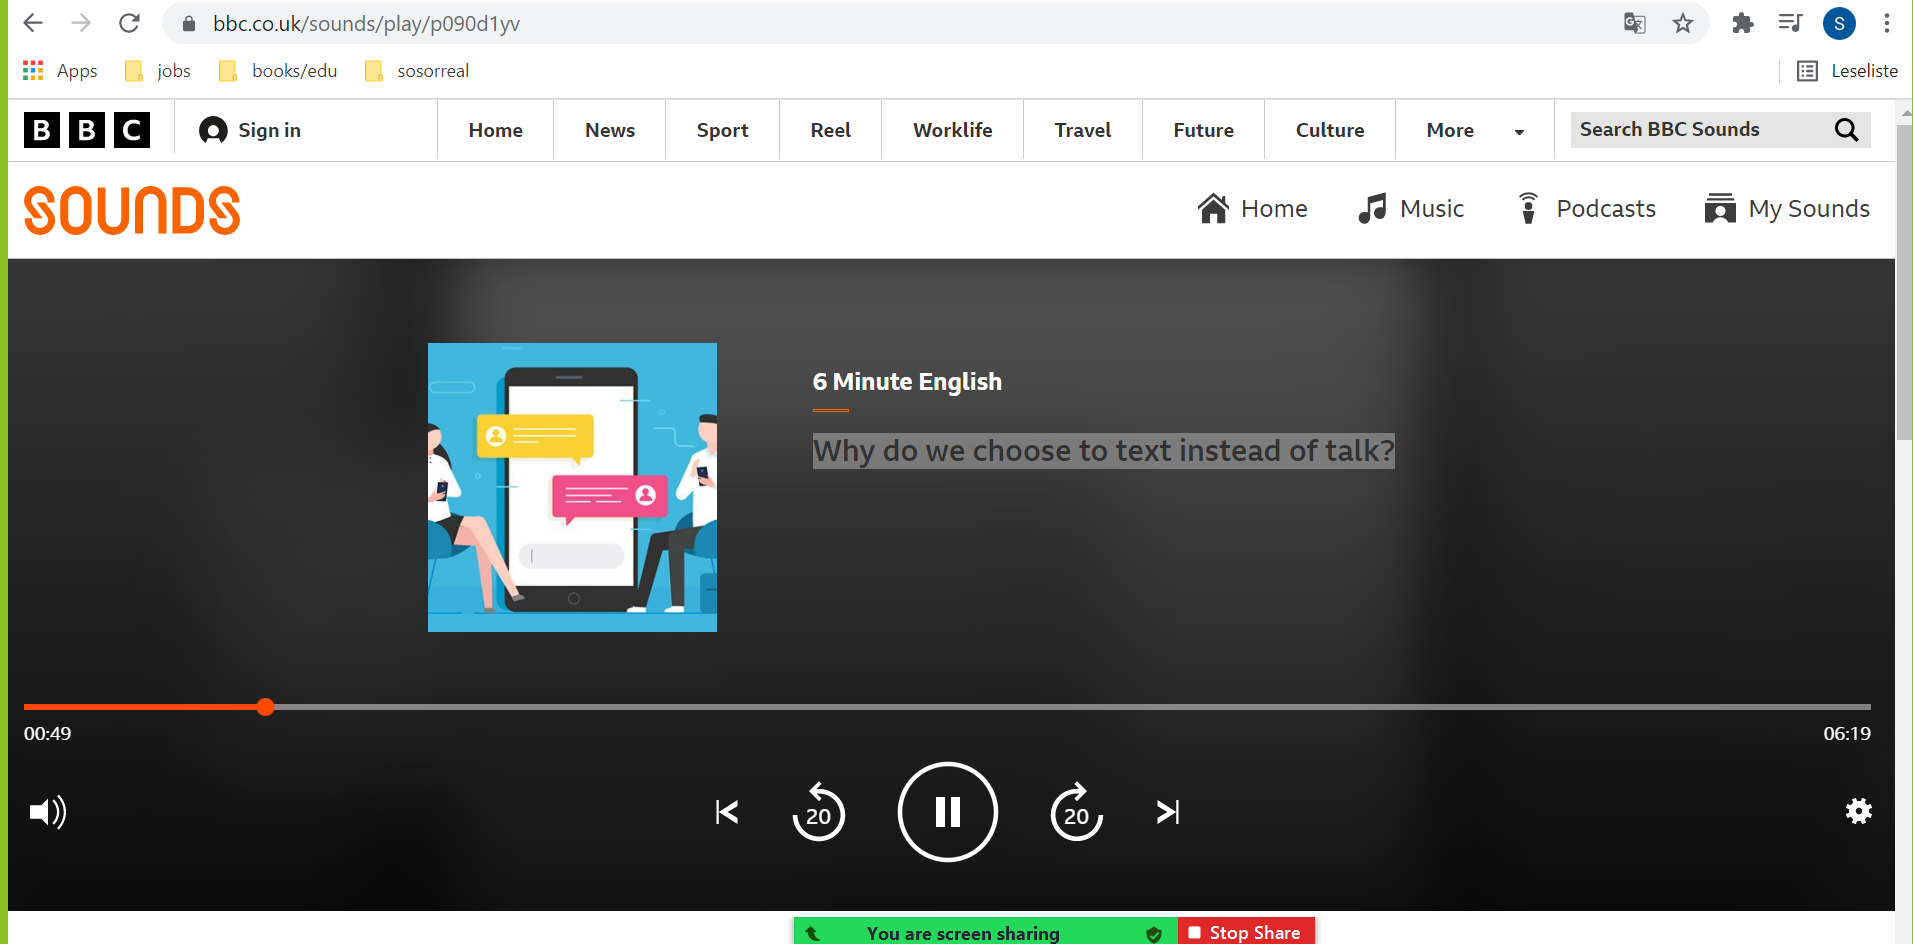Click the site lock icon
Viewport: 1913px width, 944px height.
click(188, 23)
